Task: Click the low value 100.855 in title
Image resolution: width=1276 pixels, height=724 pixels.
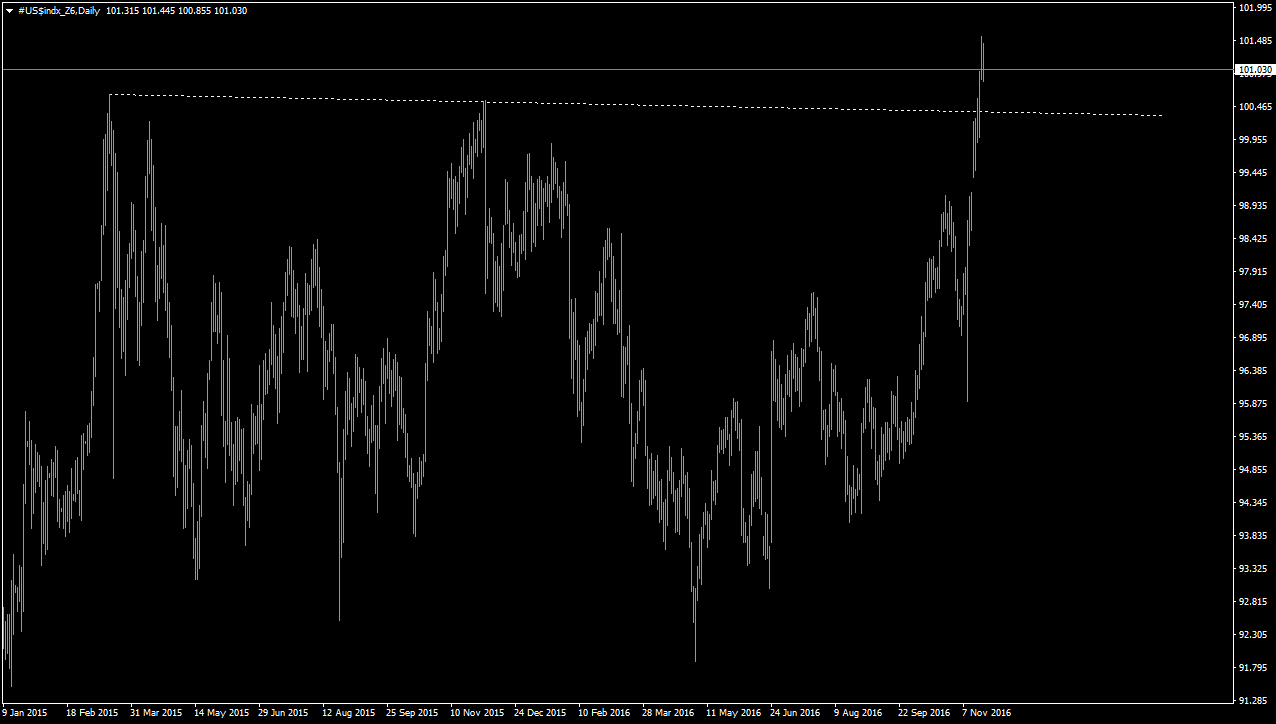Action: point(195,10)
